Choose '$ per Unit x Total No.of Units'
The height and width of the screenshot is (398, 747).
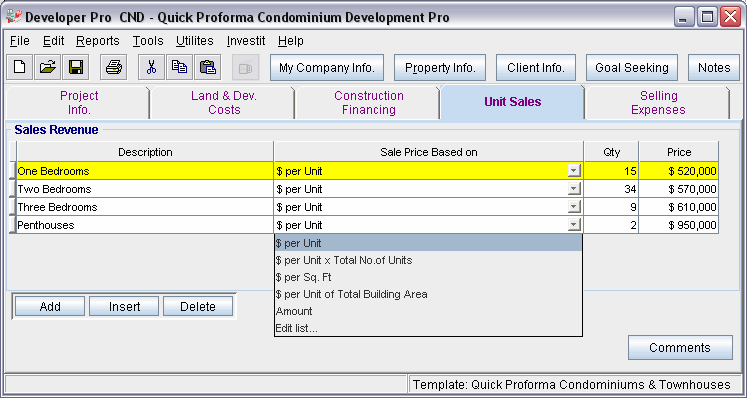click(x=428, y=260)
